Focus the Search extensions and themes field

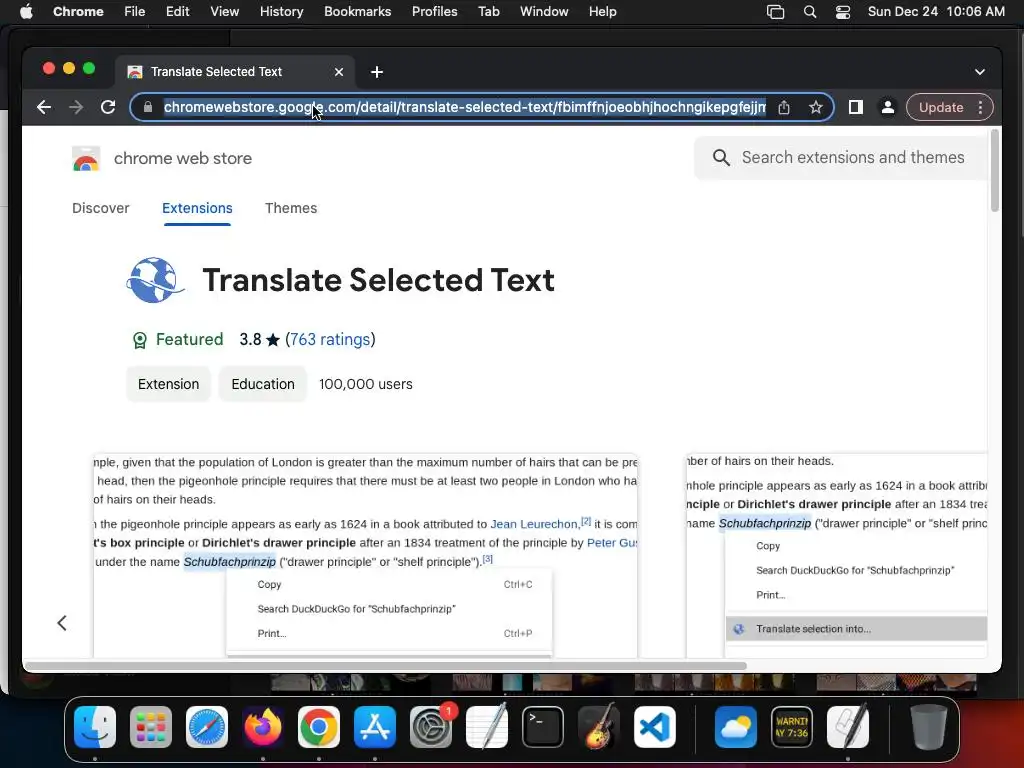click(841, 157)
